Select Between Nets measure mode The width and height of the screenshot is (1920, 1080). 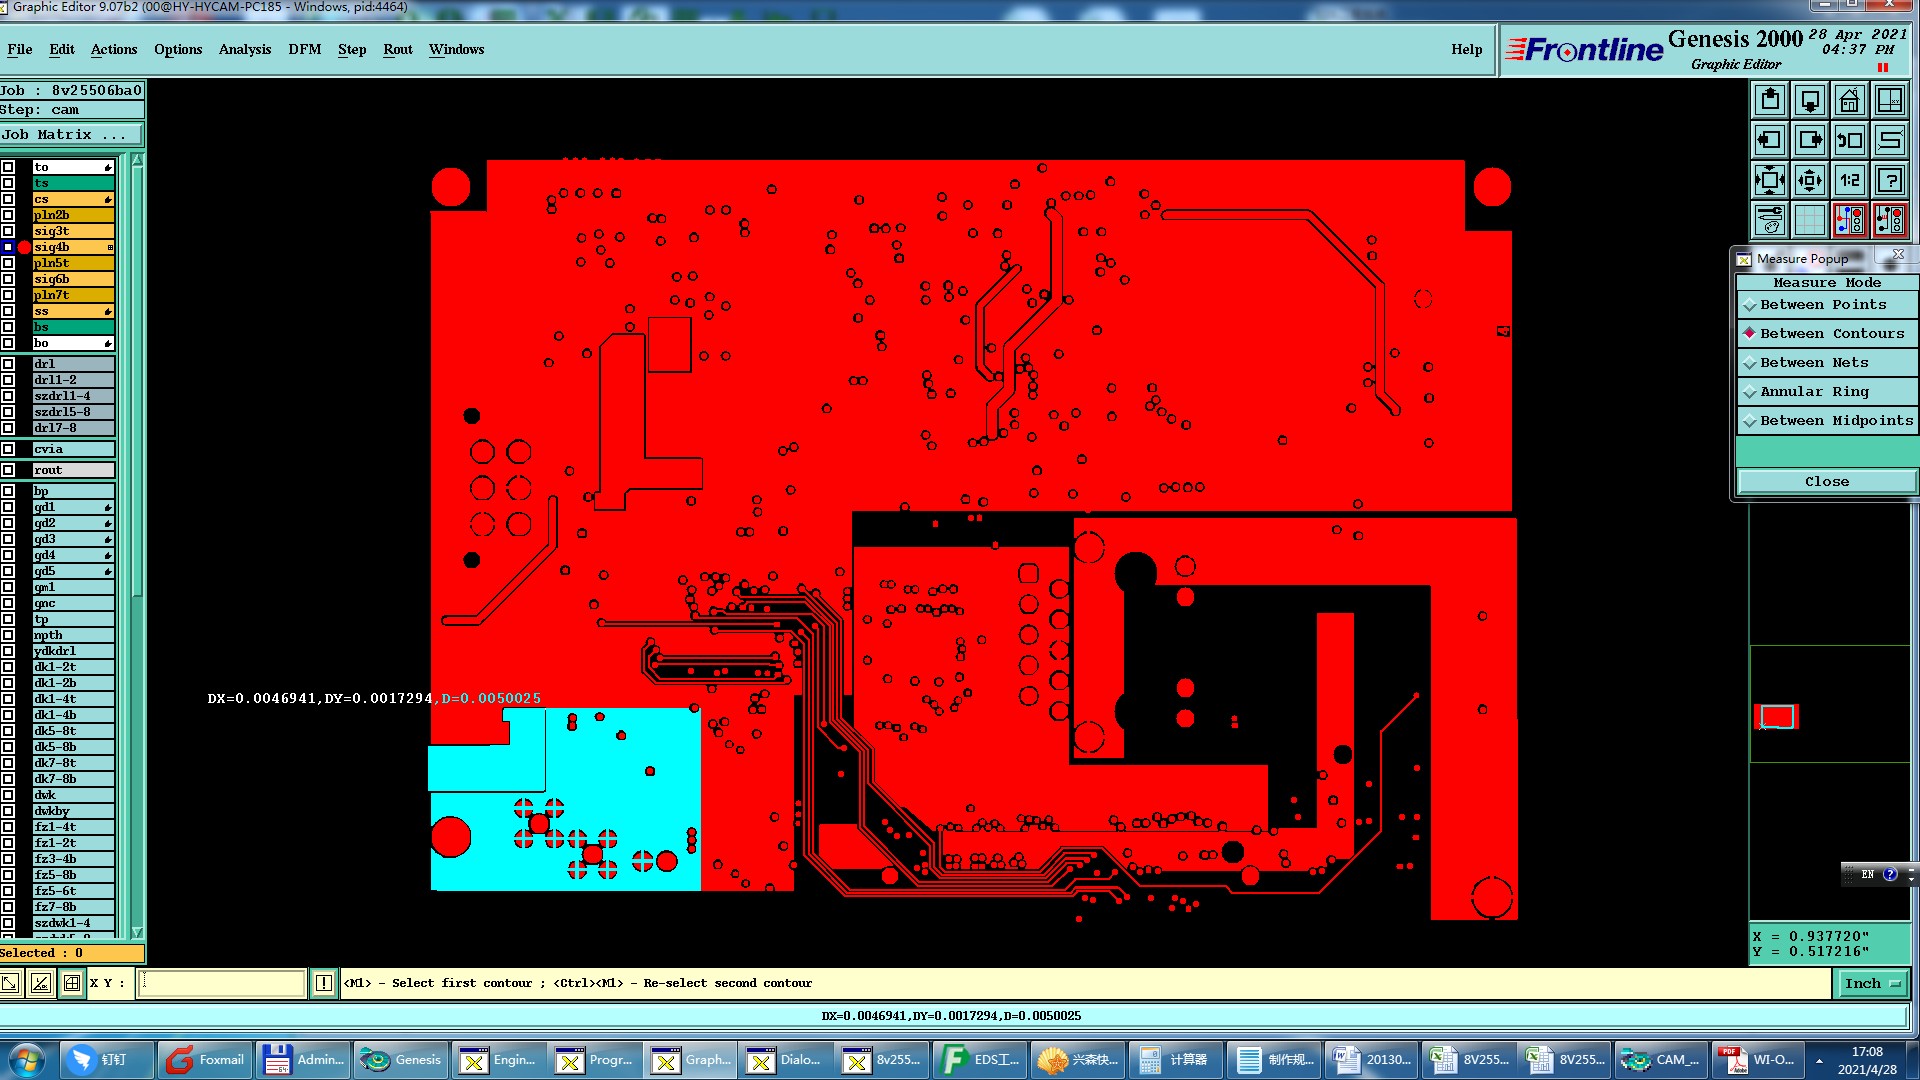click(1814, 363)
